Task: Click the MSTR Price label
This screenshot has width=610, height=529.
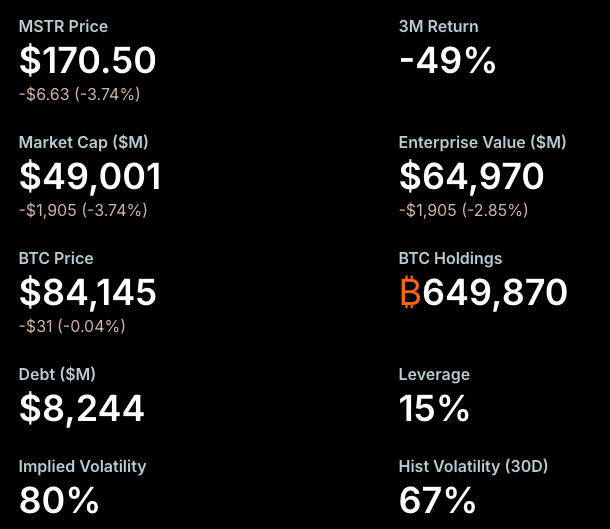Action: pyautogui.click(x=63, y=27)
